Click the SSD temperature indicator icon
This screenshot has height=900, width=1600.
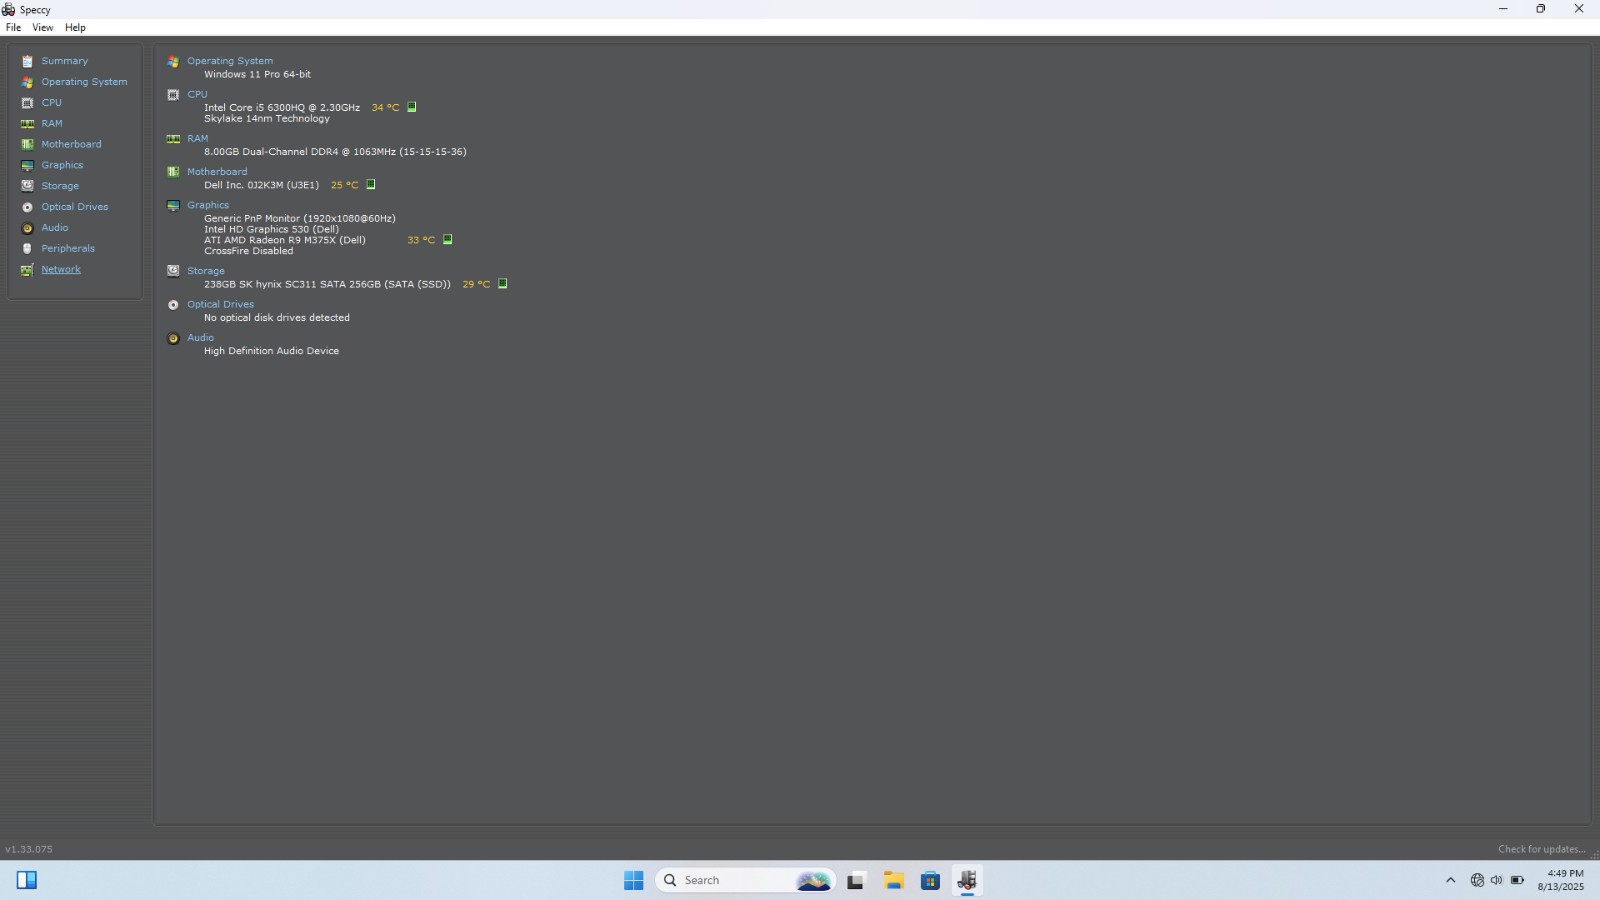[x=503, y=283]
